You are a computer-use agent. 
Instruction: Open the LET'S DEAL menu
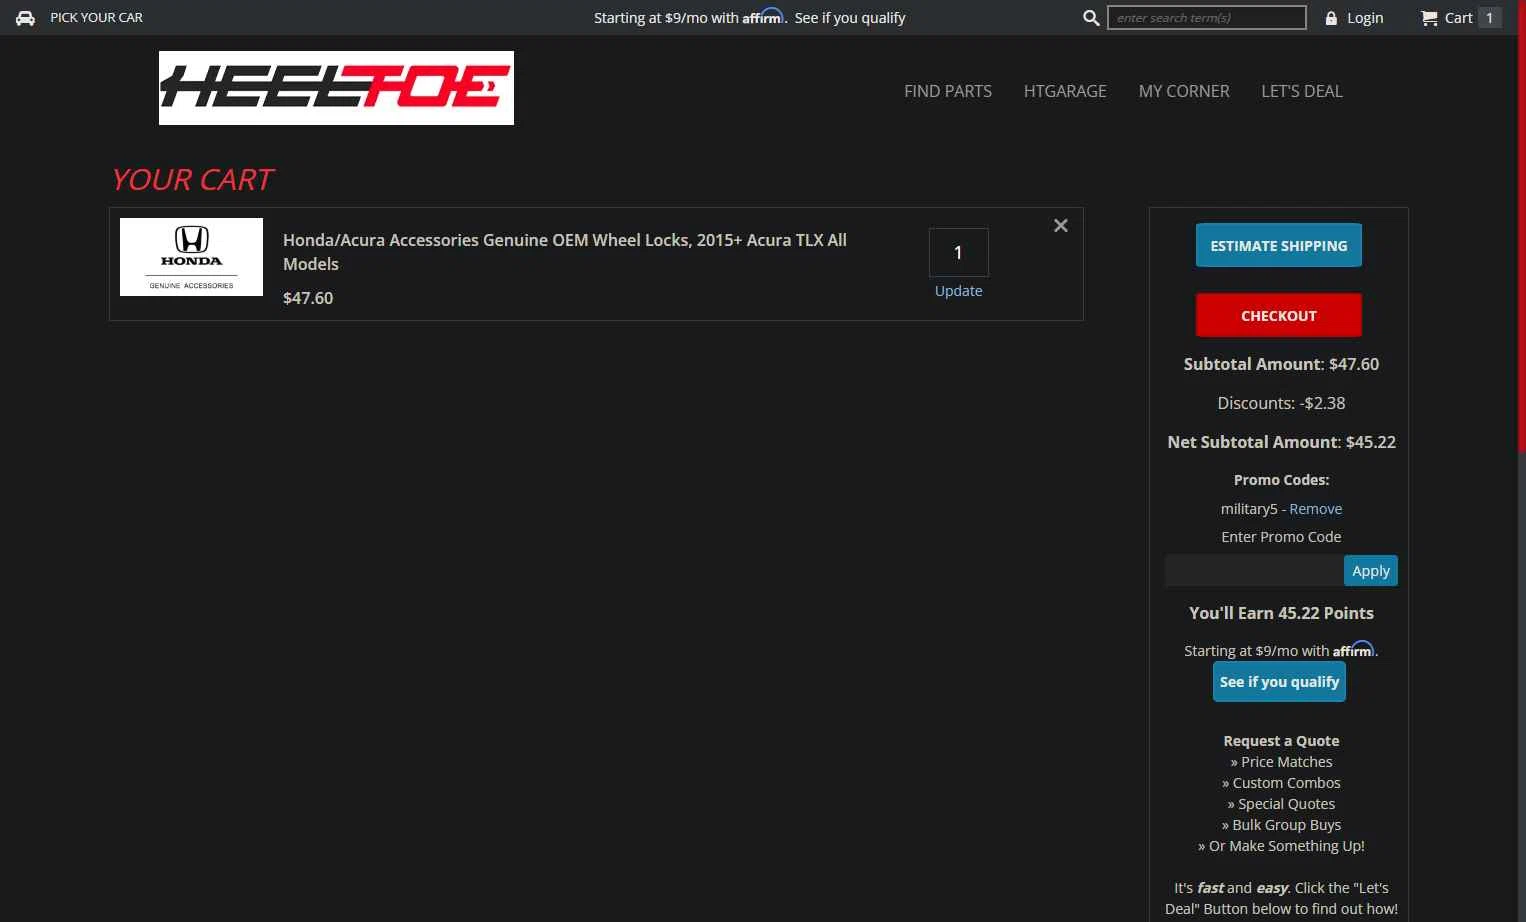click(x=1302, y=91)
